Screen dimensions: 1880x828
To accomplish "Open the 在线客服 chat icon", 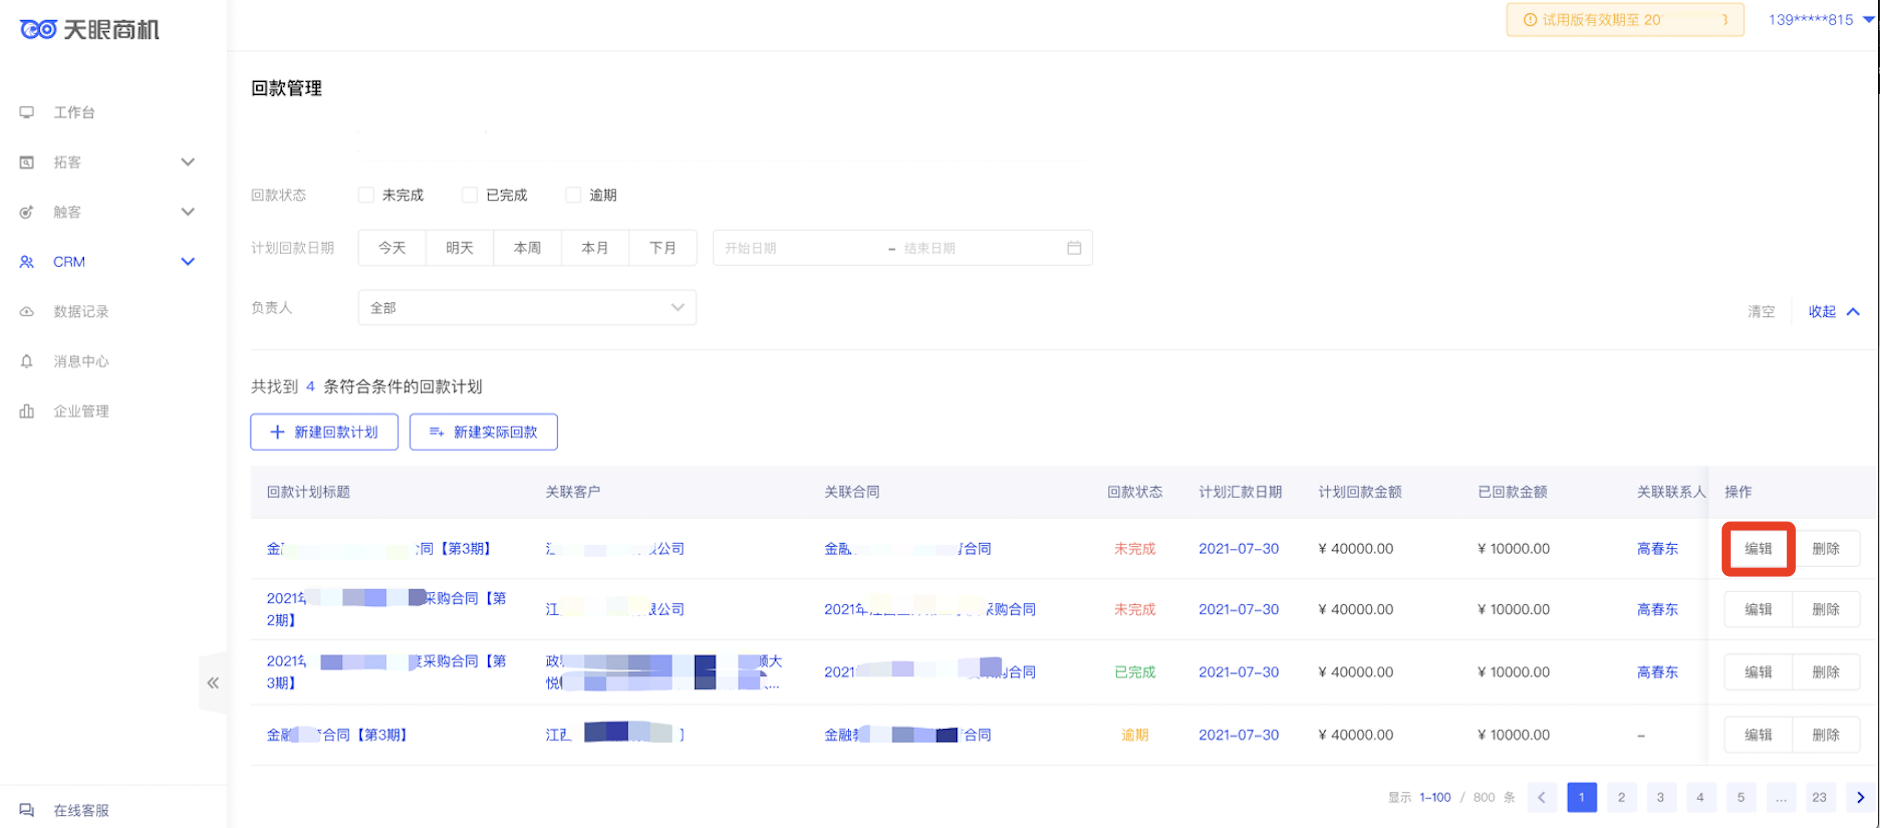I will click(27, 810).
